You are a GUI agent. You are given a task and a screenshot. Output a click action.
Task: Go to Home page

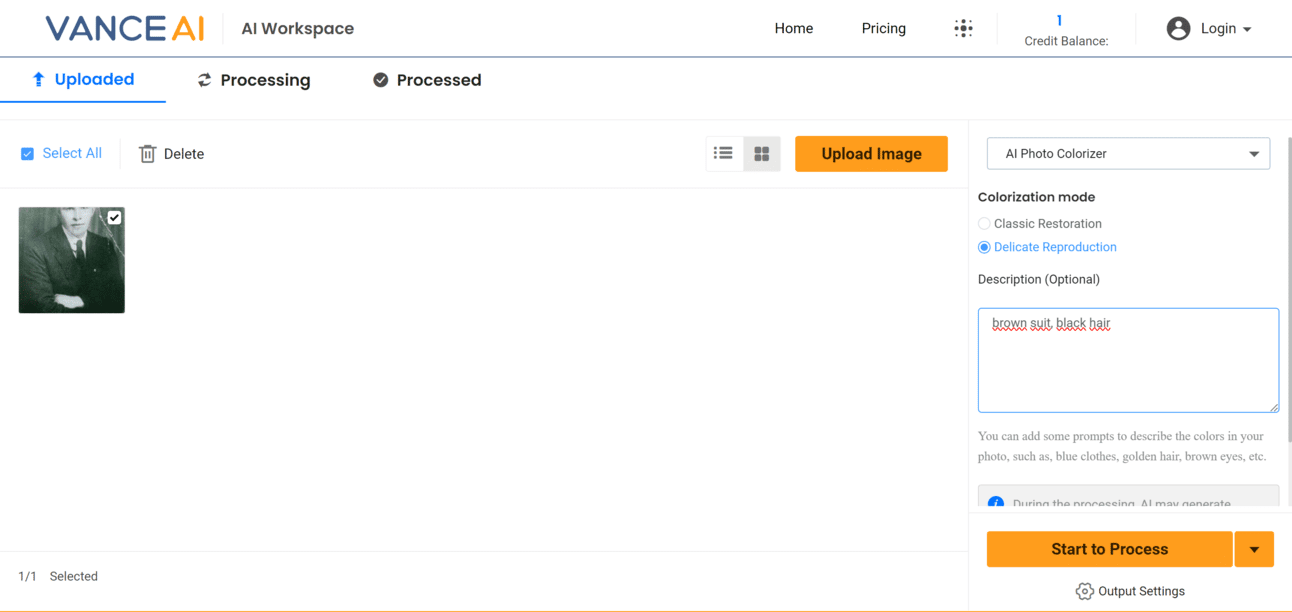point(793,28)
